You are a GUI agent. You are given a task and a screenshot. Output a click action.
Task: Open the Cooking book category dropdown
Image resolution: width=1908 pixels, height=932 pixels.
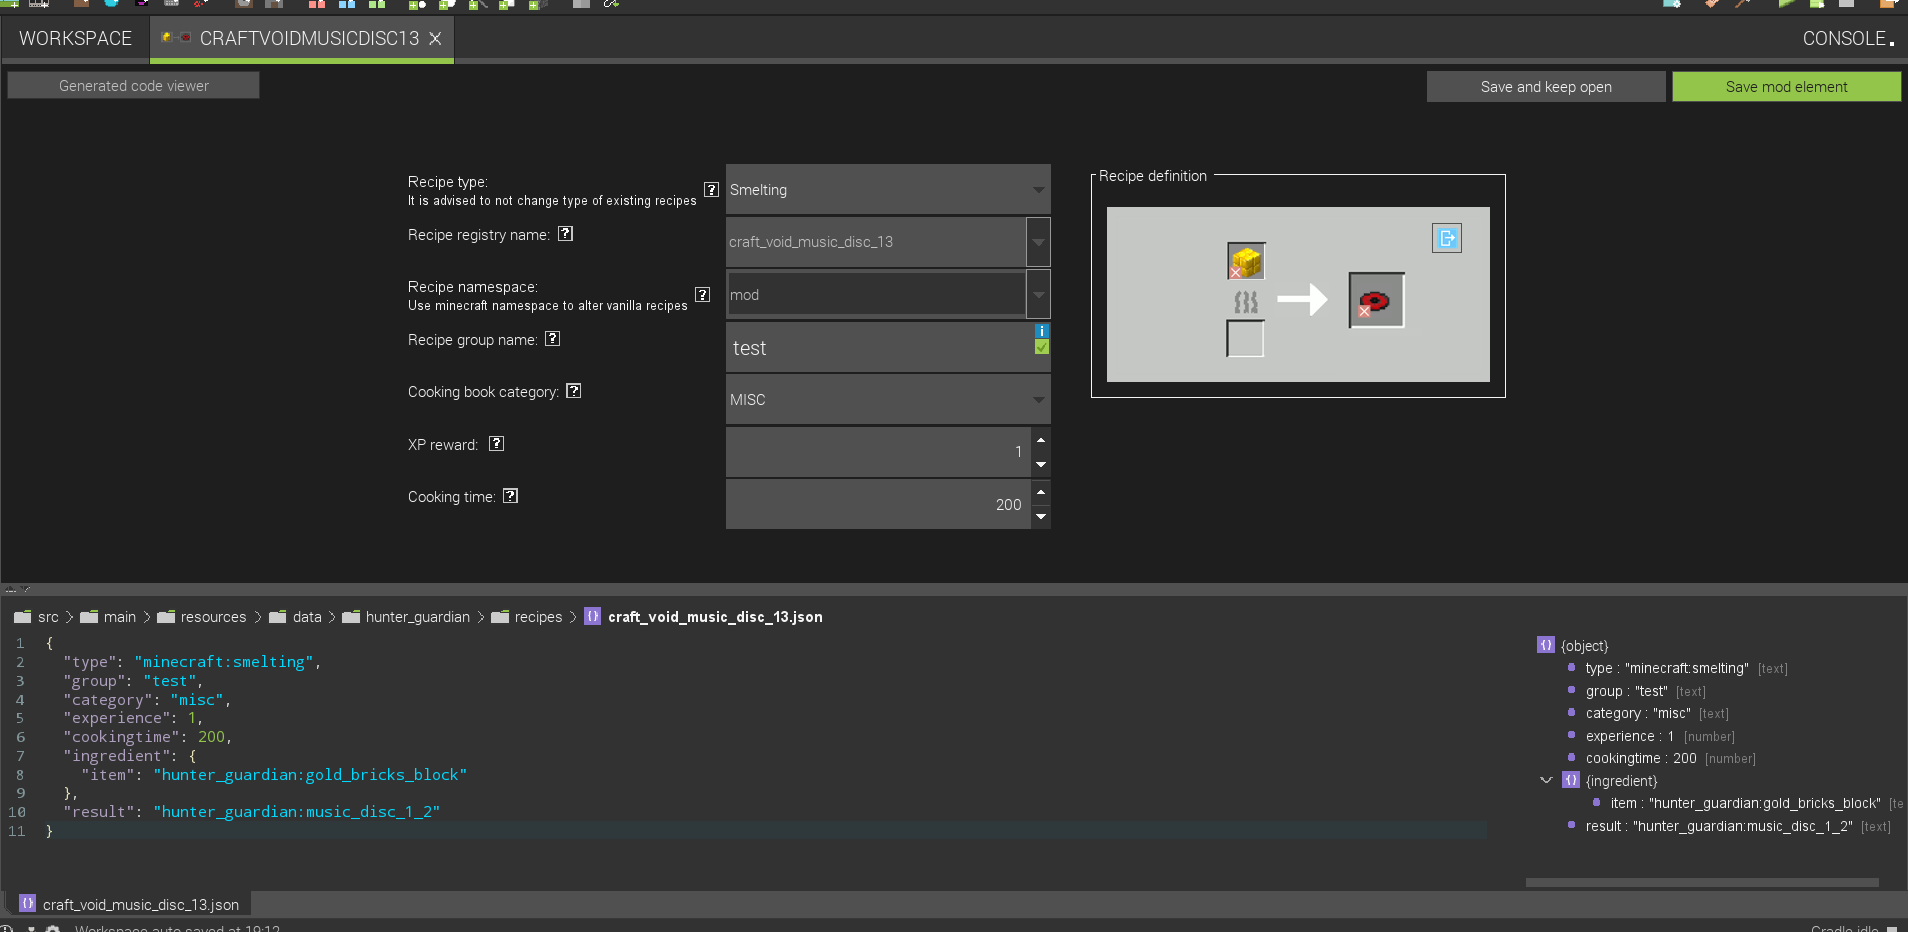(886, 399)
